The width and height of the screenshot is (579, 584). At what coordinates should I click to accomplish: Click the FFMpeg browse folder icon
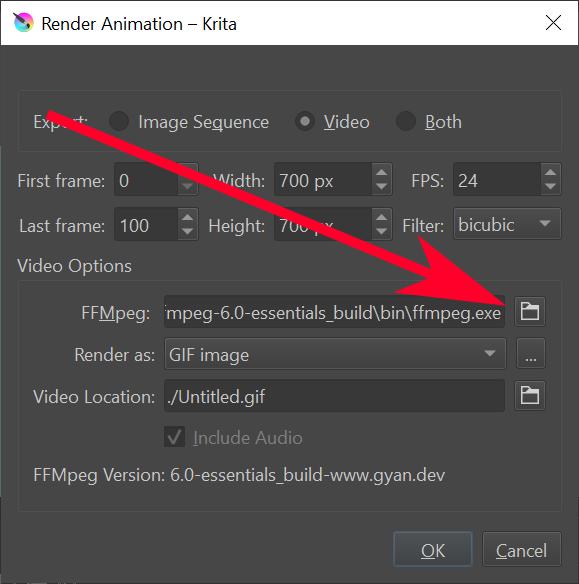click(x=530, y=312)
